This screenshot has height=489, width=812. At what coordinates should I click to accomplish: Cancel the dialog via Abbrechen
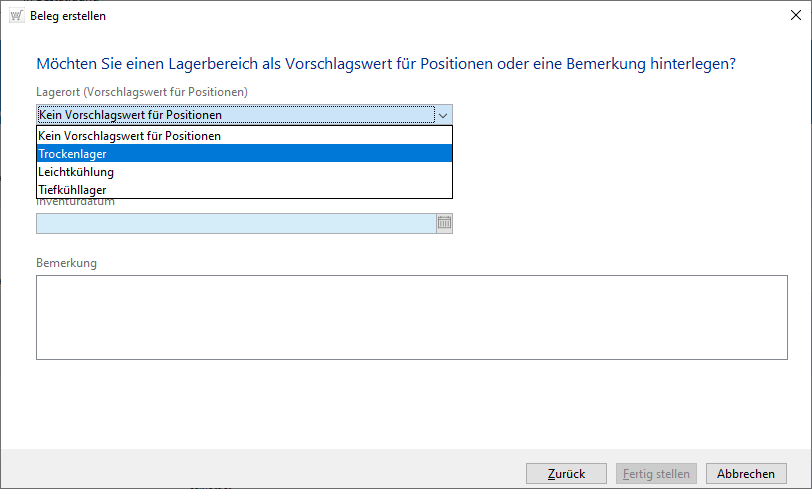point(746,473)
